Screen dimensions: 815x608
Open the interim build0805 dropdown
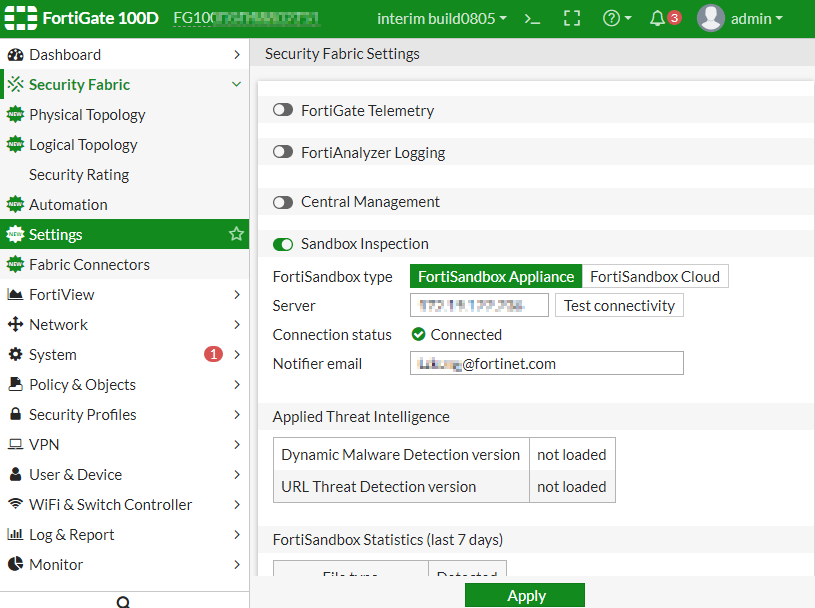point(442,19)
